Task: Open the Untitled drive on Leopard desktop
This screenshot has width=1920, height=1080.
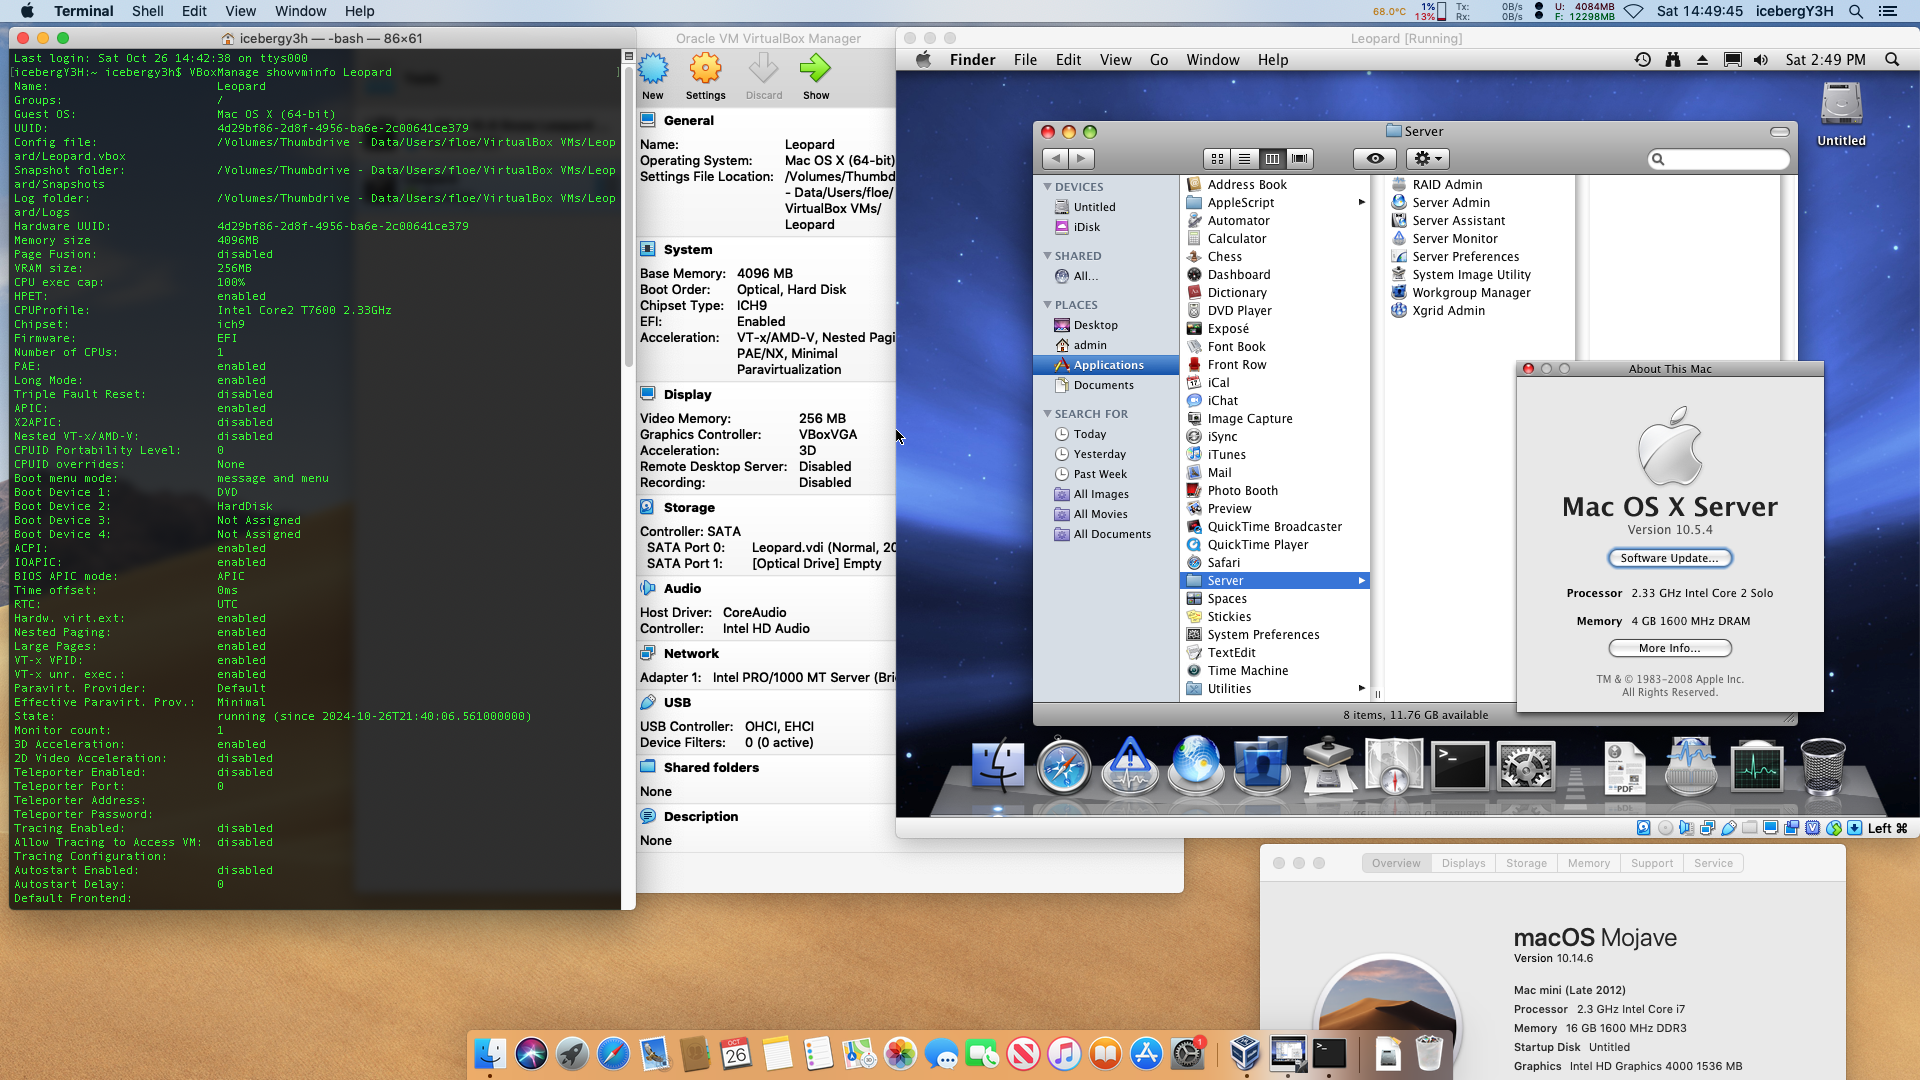Action: (x=1841, y=114)
